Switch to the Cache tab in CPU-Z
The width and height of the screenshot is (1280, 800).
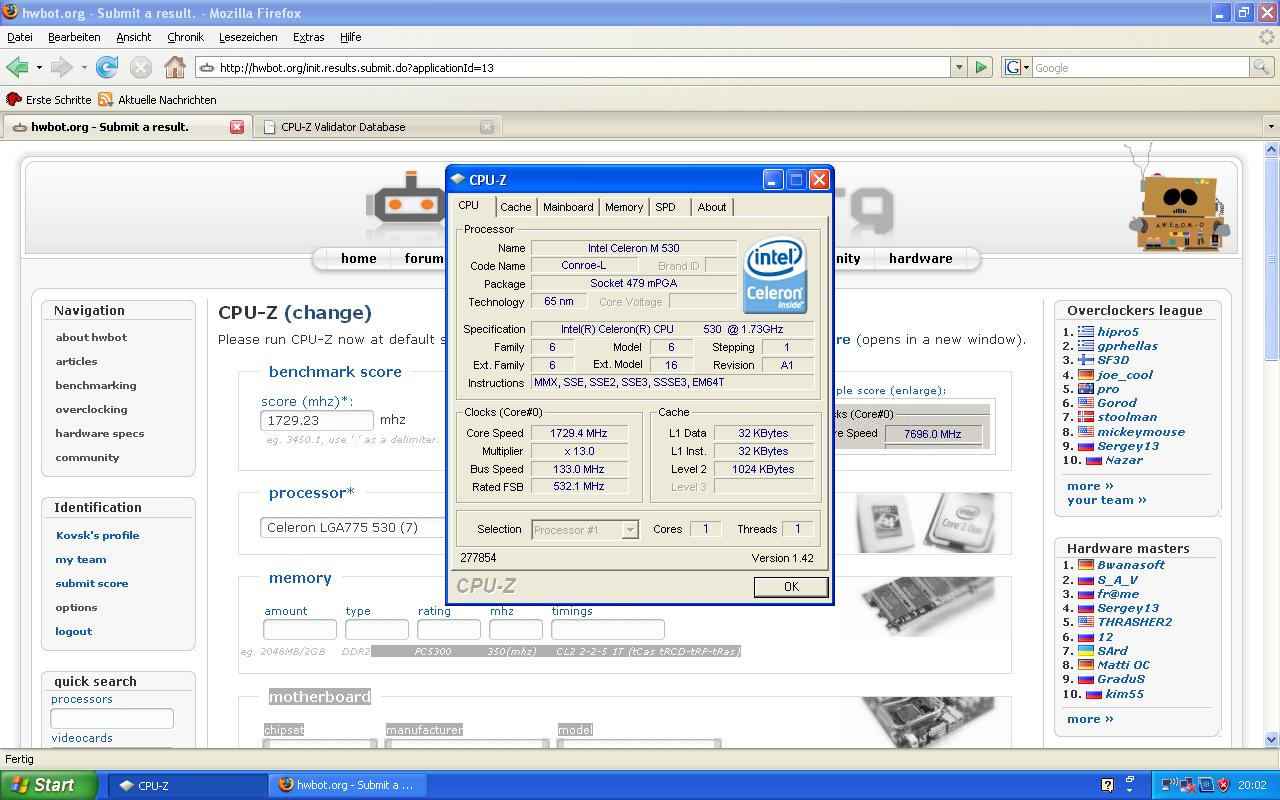click(x=516, y=207)
